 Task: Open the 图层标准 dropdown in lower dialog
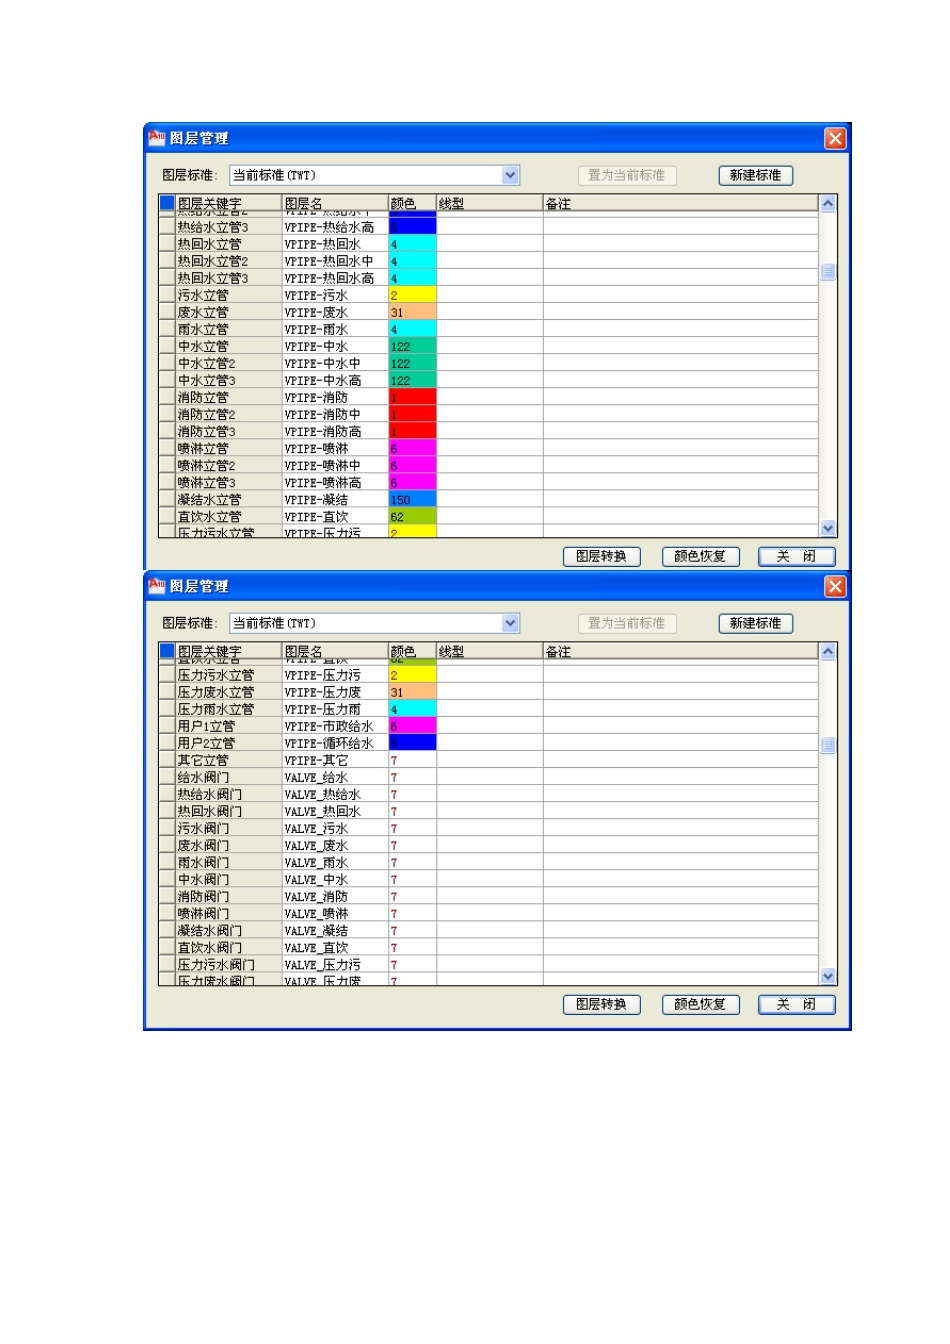pos(511,623)
